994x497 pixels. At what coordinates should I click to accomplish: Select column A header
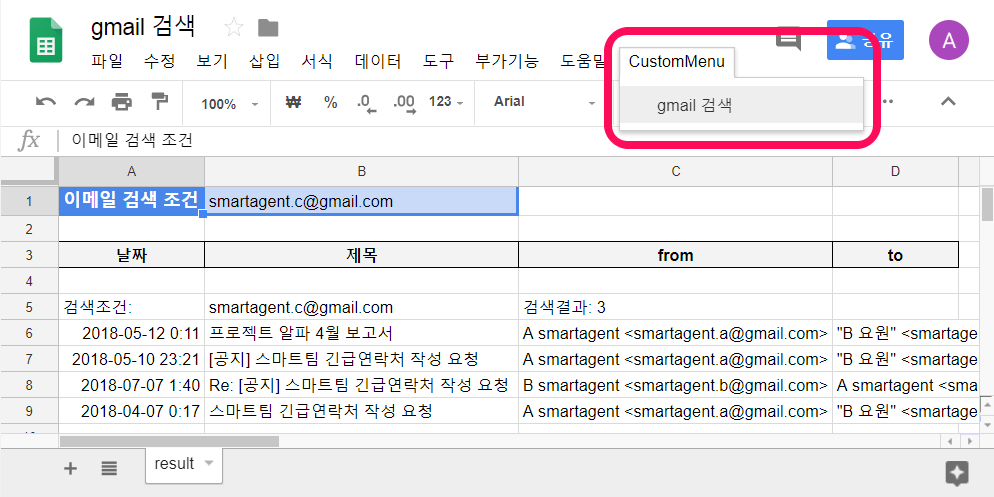[132, 171]
